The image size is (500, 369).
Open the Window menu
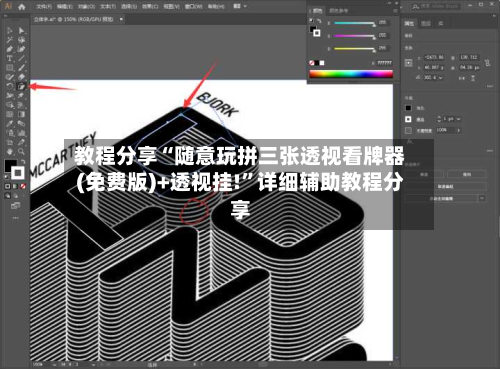pos(194,6)
